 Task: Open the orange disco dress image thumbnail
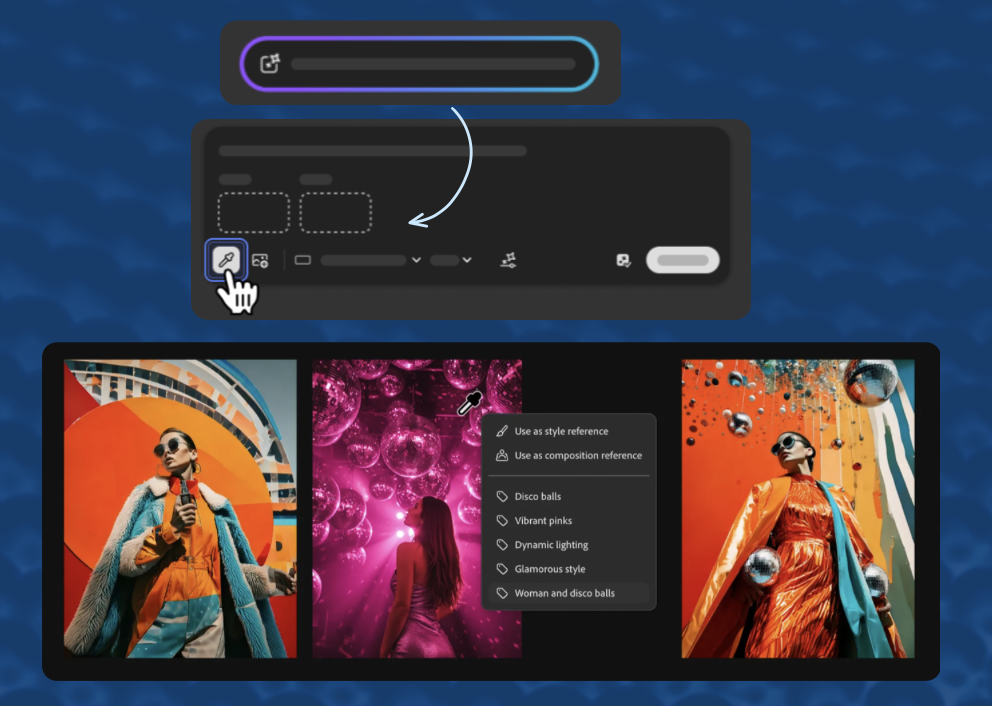798,509
